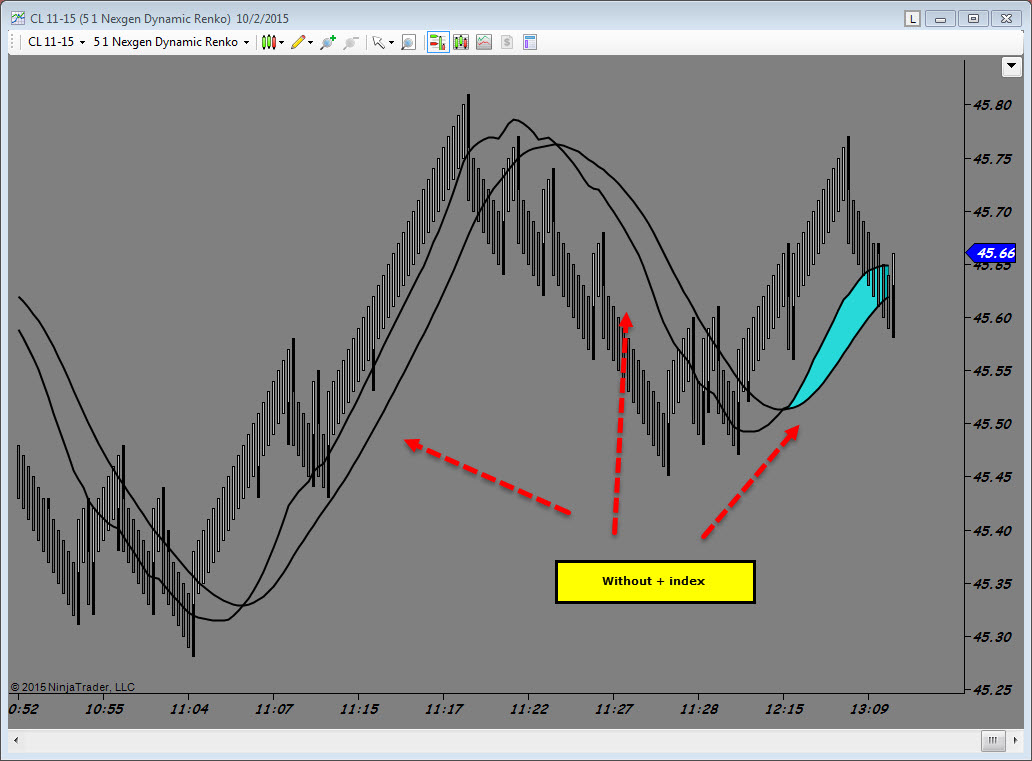Click the chart window icon in title bar

[18, 18]
